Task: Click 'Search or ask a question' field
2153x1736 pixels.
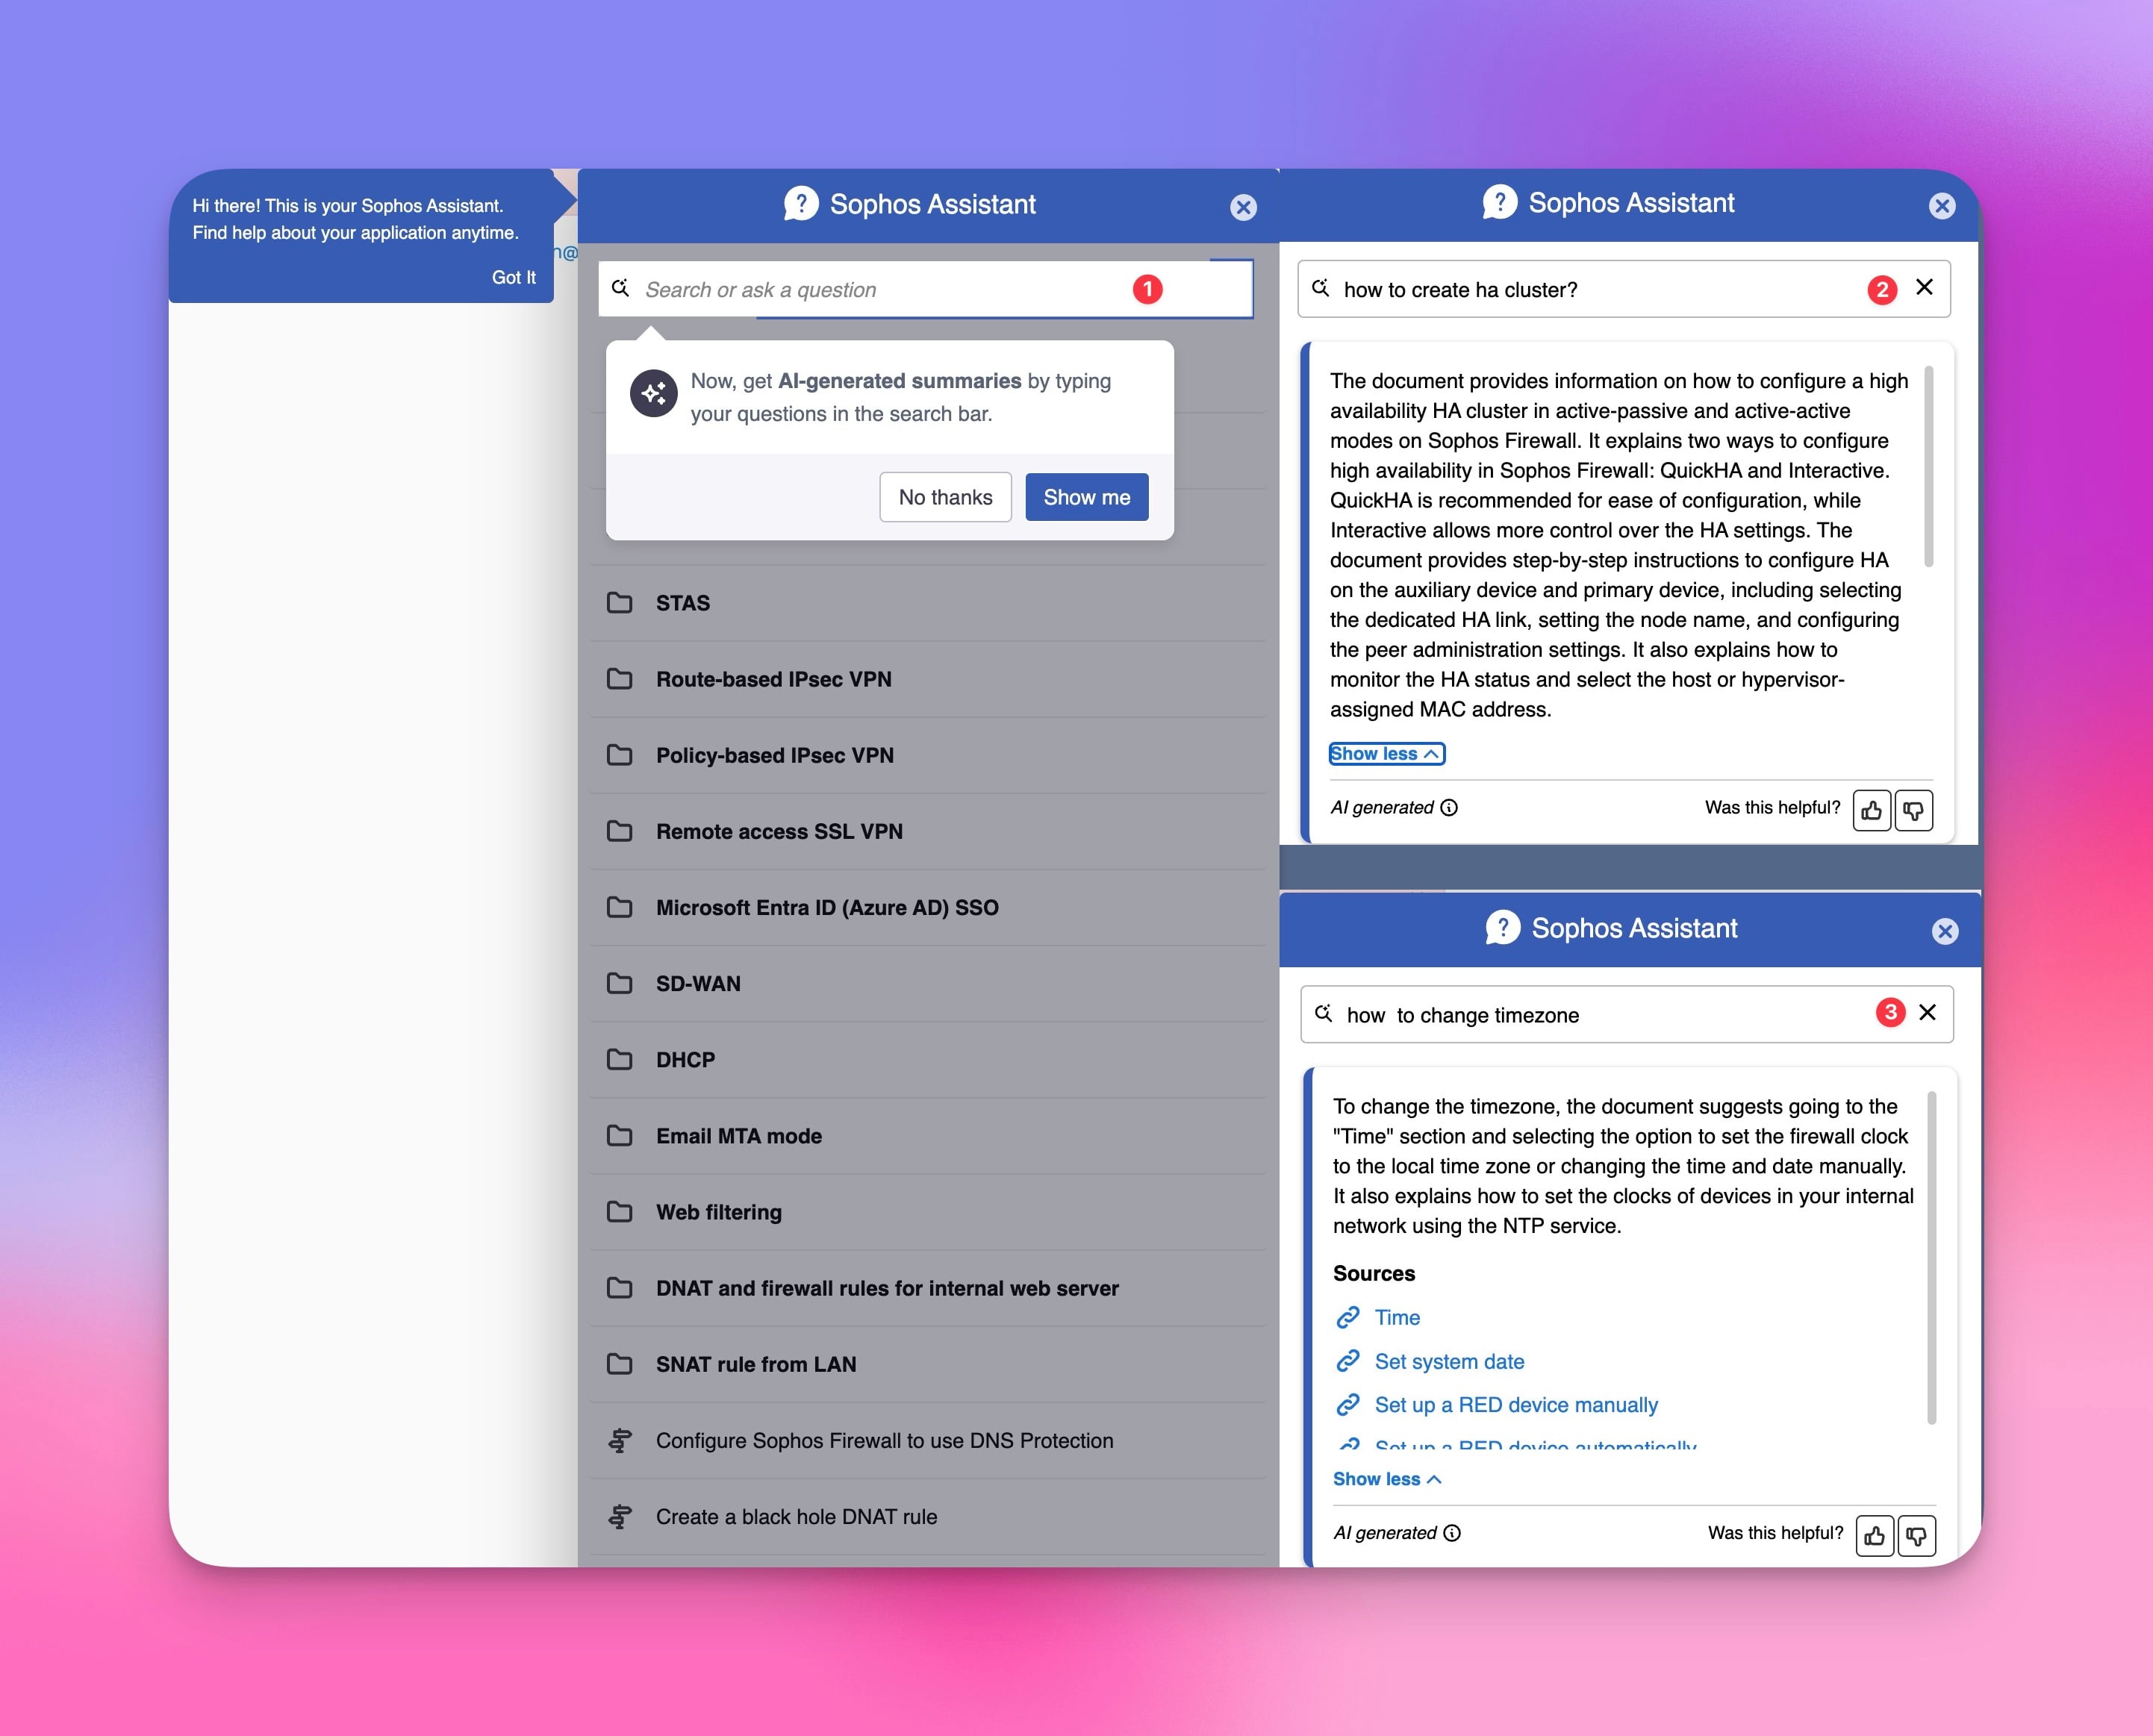Action: 880,290
